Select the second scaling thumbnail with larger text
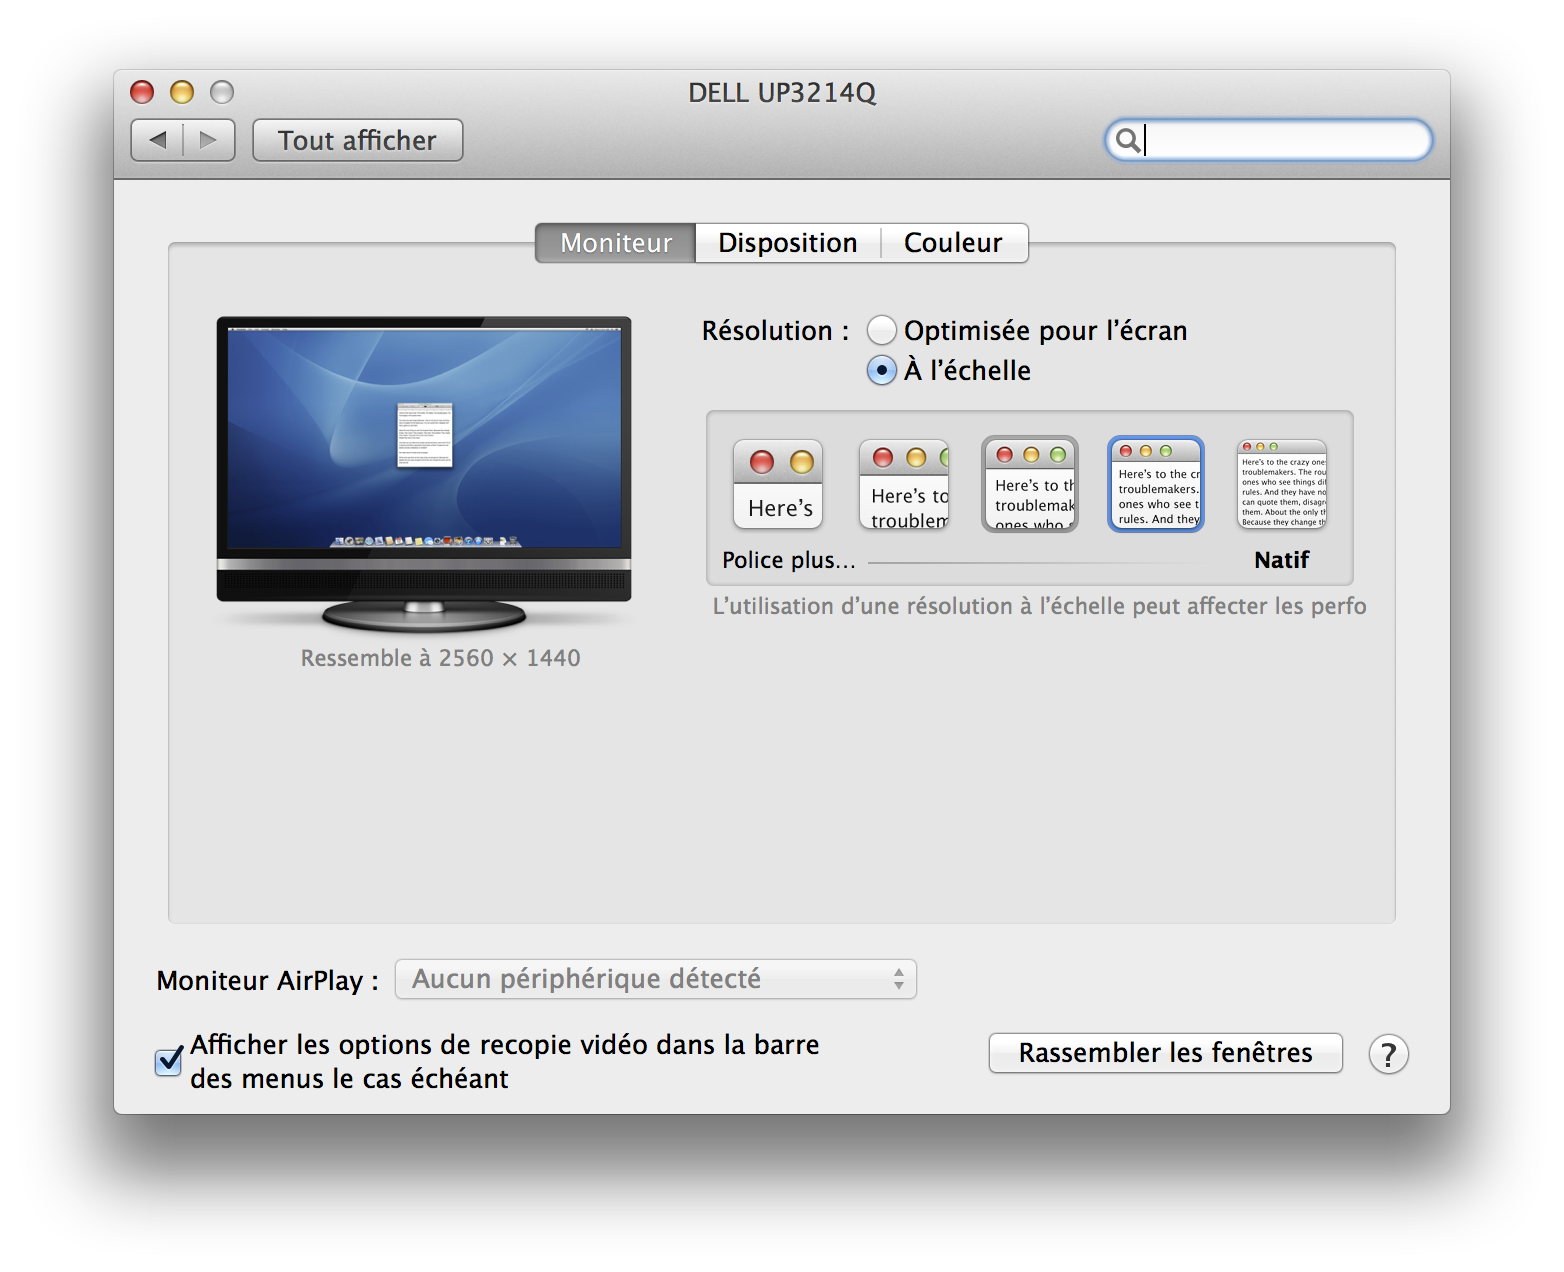Viewport: 1564px width, 1272px height. (904, 485)
